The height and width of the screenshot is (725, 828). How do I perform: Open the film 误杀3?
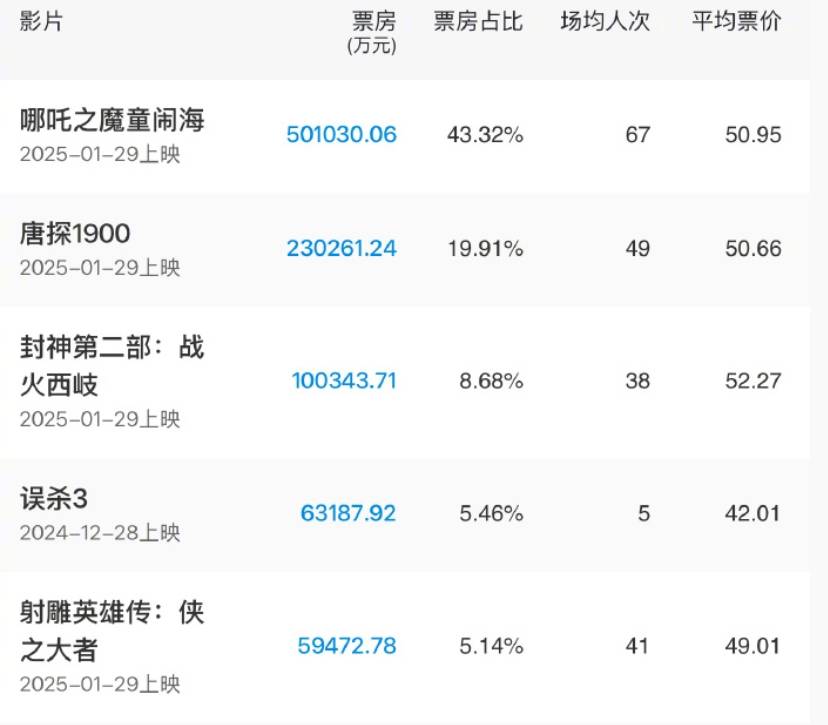point(54,498)
